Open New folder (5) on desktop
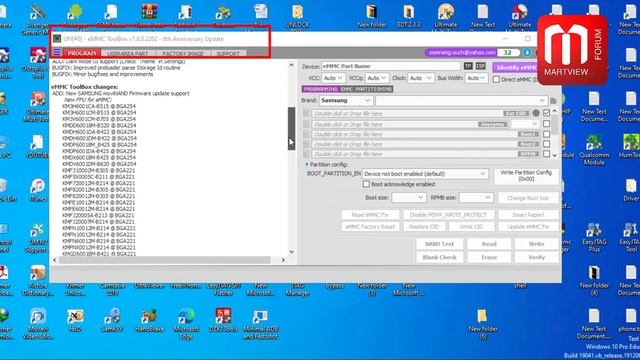 pos(483,324)
